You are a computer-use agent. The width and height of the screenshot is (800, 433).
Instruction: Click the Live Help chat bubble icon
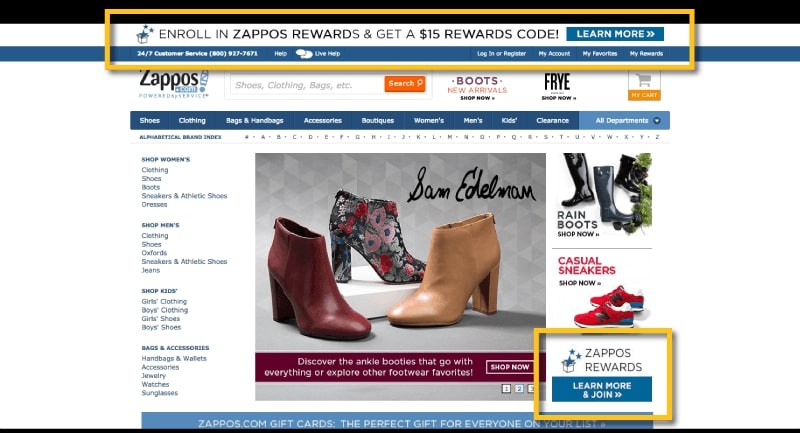(x=304, y=54)
